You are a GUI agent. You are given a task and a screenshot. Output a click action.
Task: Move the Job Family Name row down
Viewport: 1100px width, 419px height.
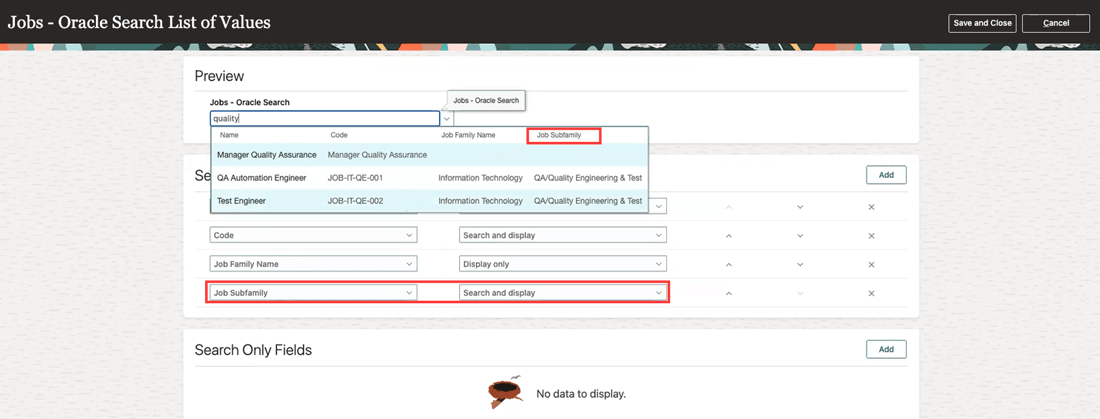tap(800, 265)
